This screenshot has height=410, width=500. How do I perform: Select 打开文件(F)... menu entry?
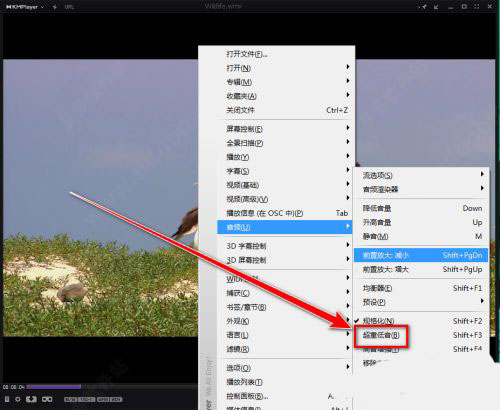[x=286, y=54]
